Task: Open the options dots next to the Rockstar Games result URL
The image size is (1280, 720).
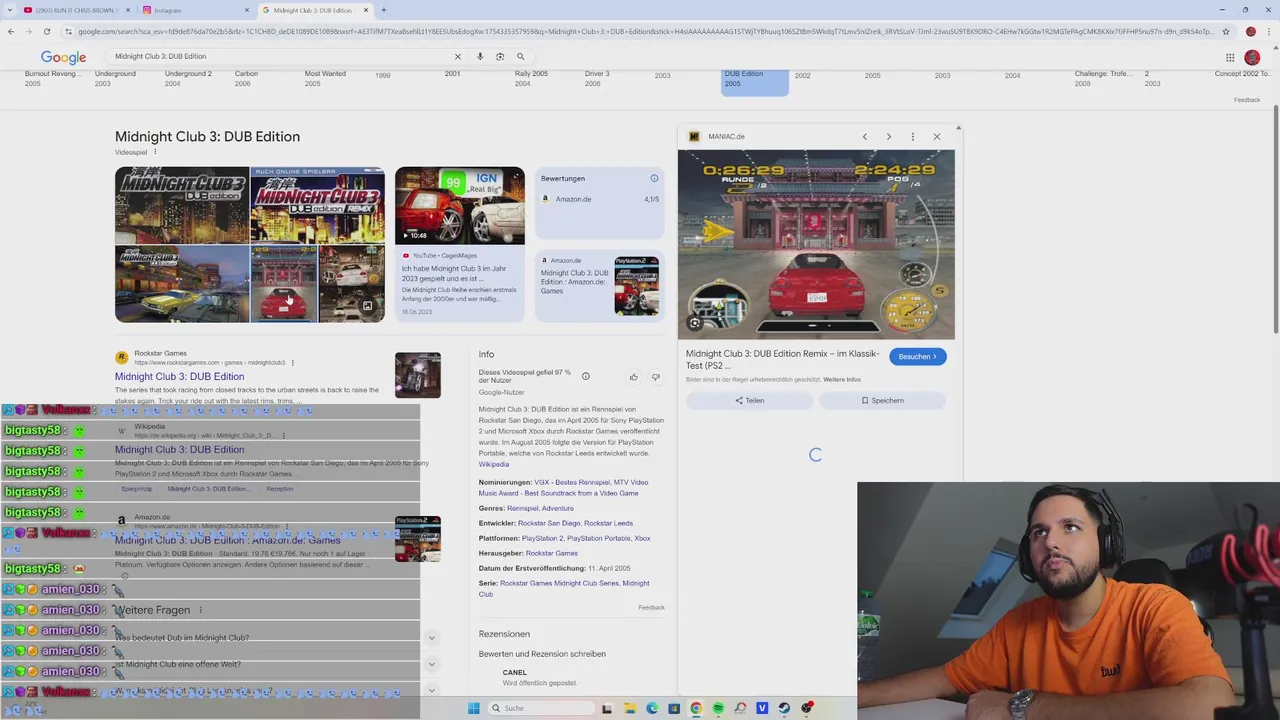Action: click(x=292, y=363)
